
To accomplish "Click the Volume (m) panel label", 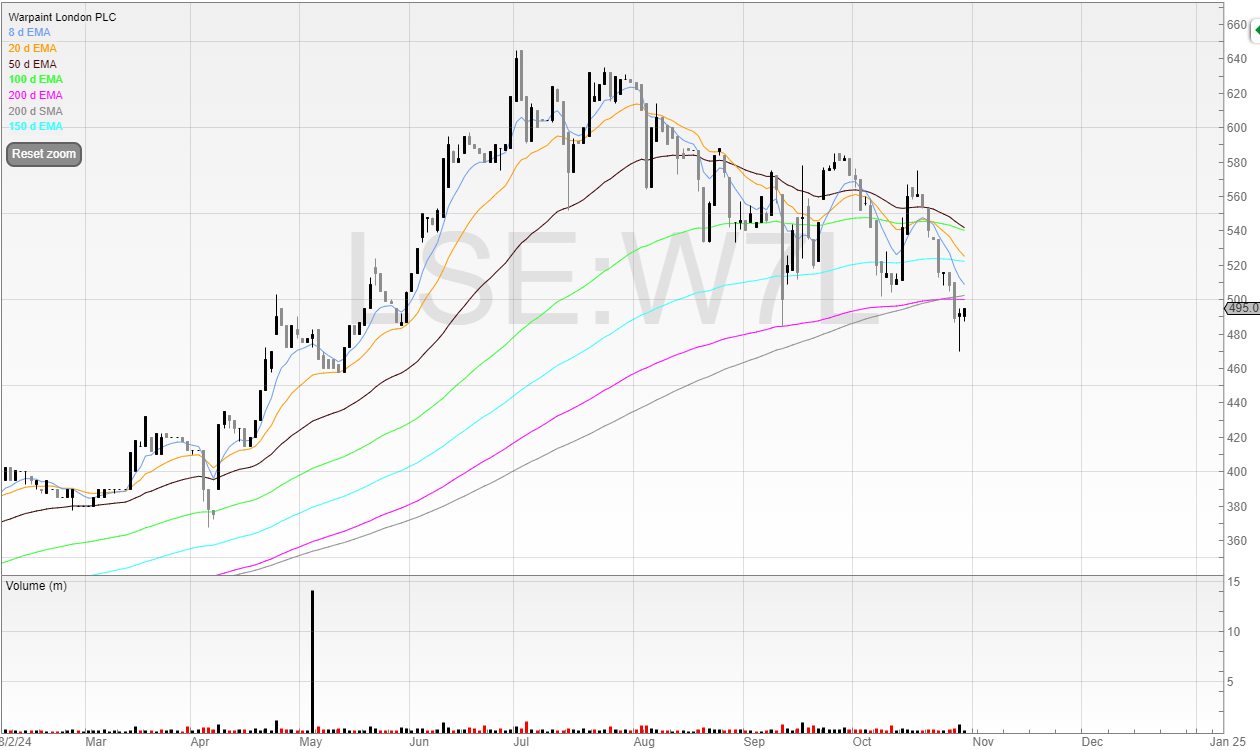I will [x=36, y=585].
